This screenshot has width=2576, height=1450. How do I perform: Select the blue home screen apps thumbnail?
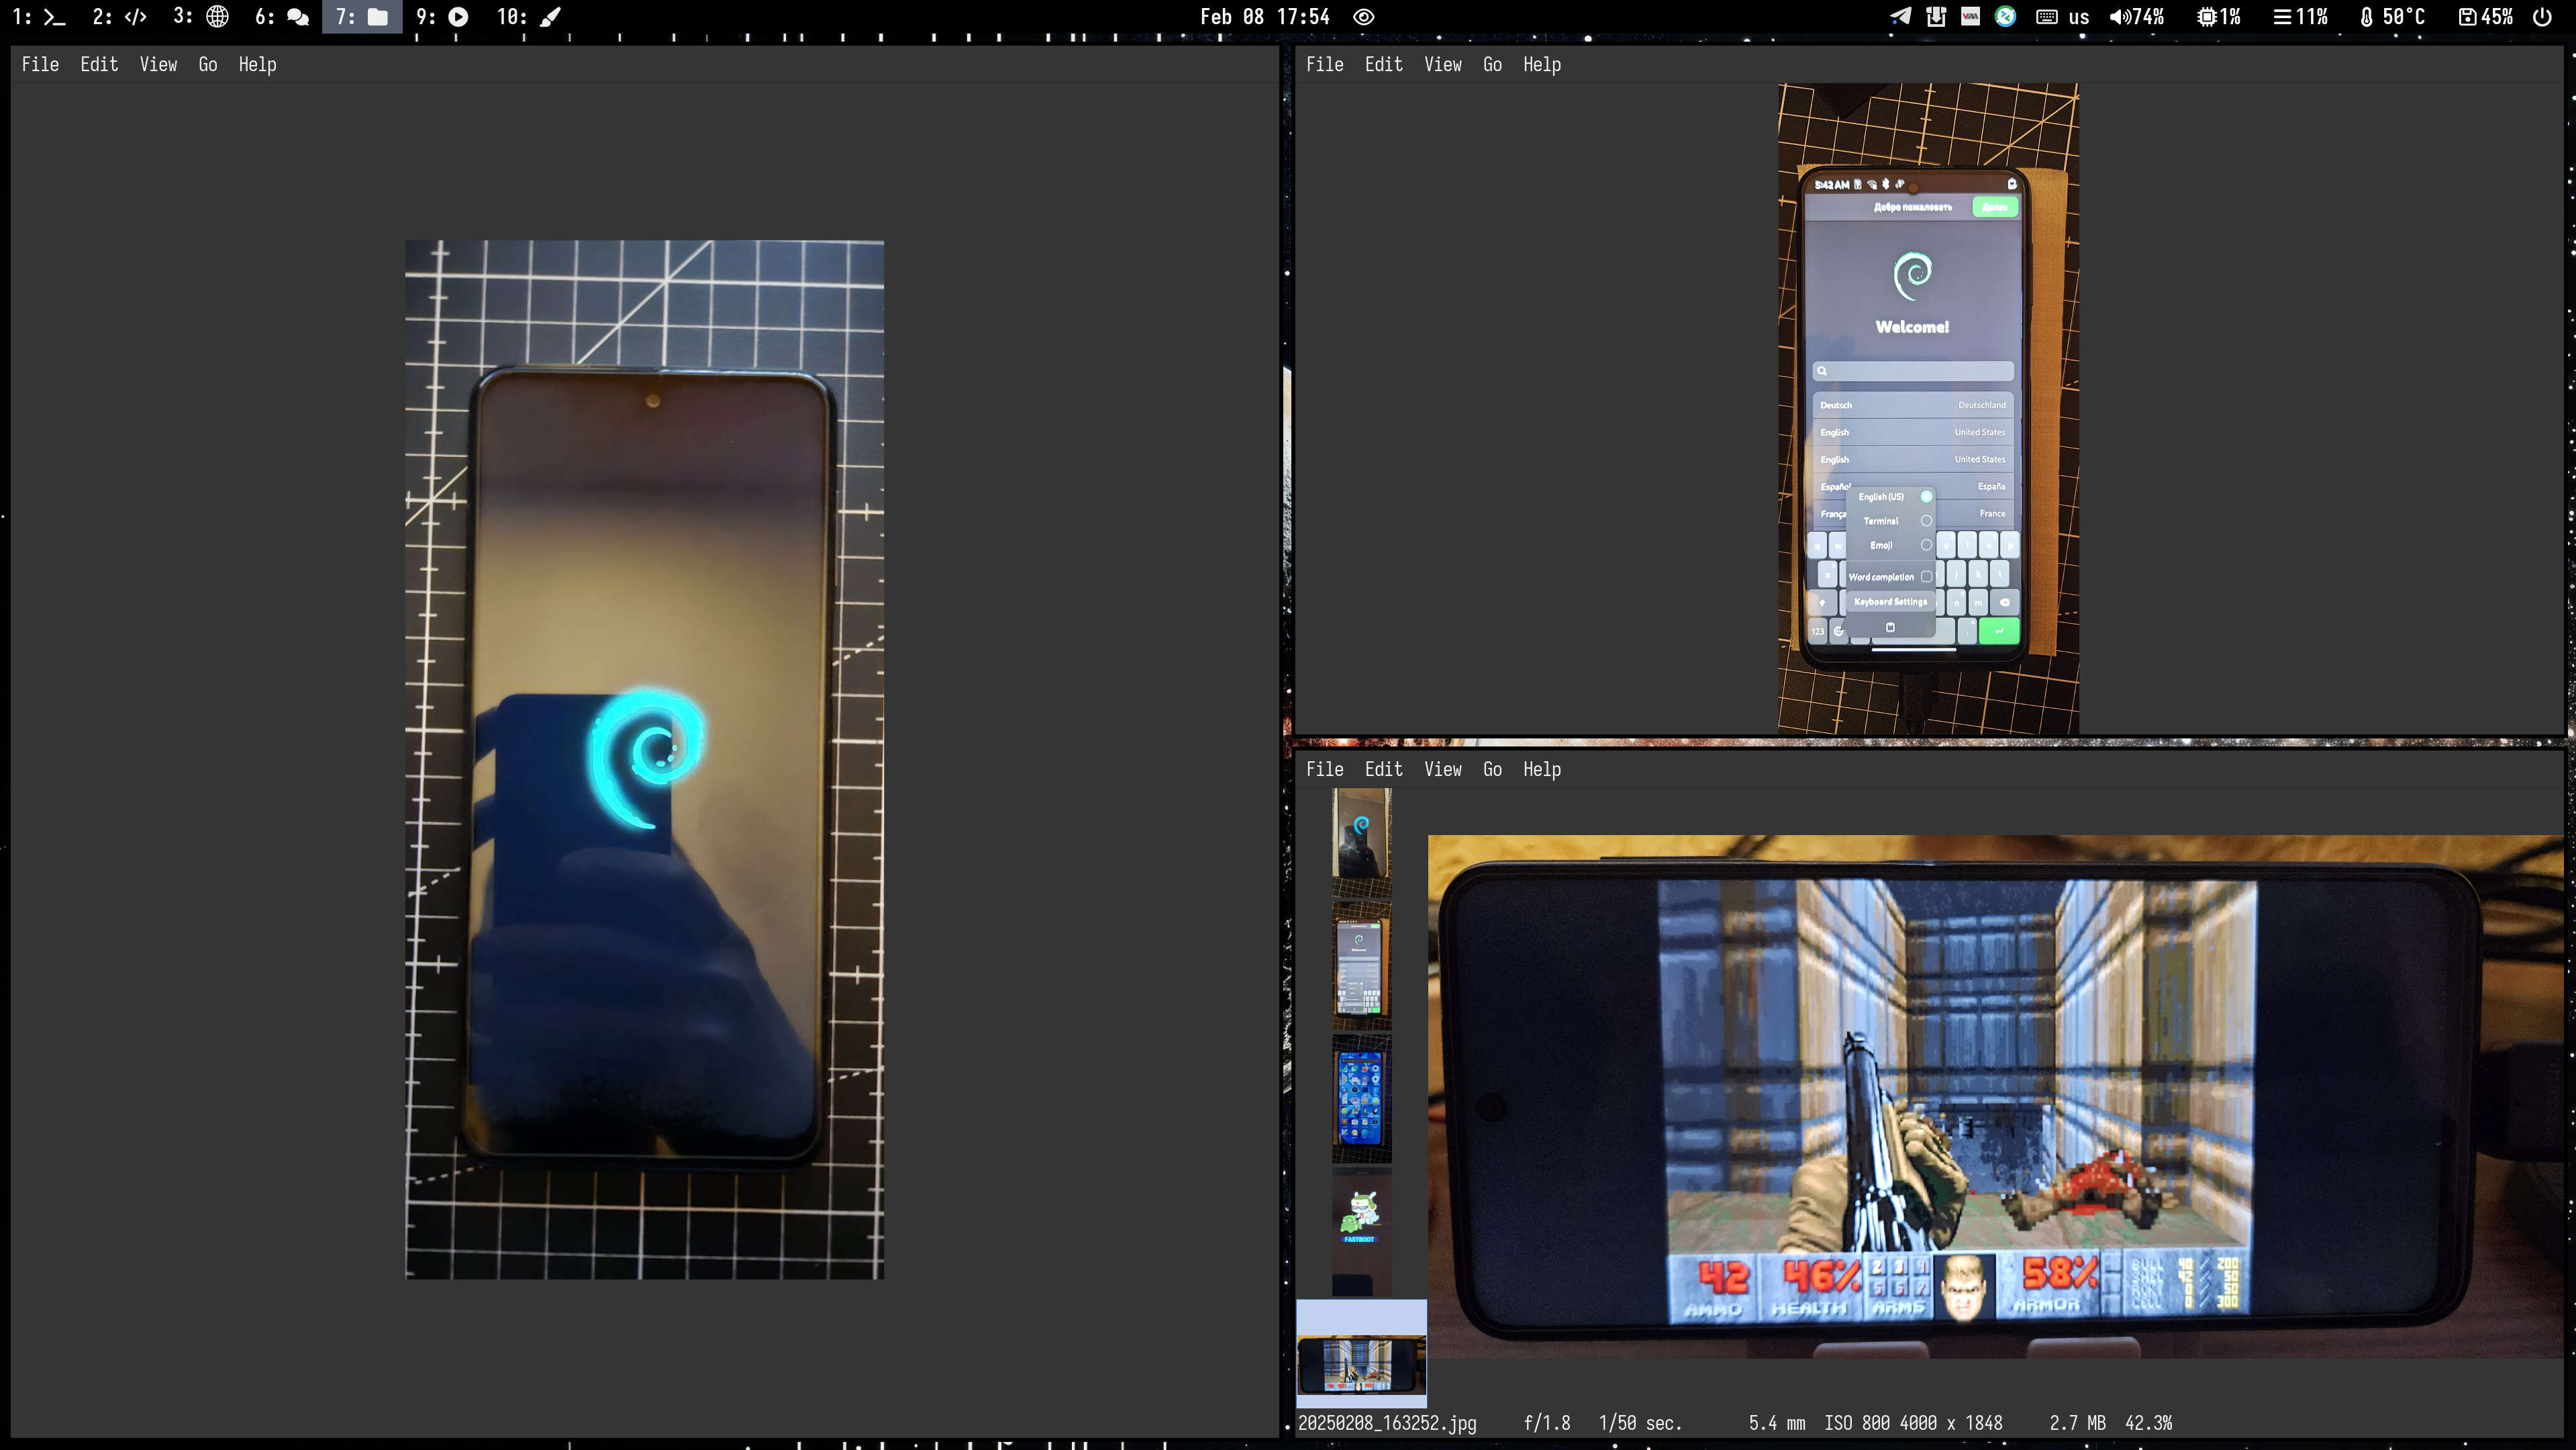click(1361, 1099)
